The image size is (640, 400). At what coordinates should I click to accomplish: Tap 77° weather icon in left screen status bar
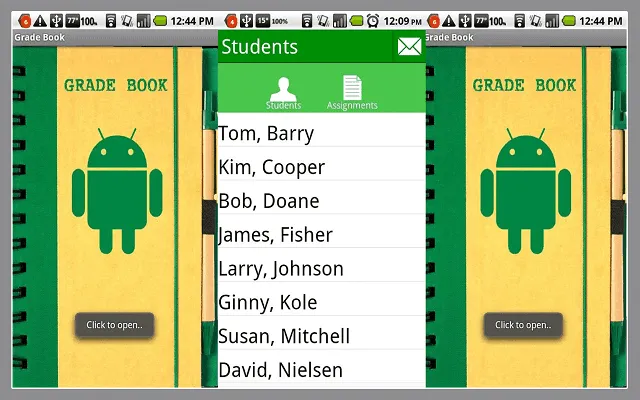click(x=73, y=21)
